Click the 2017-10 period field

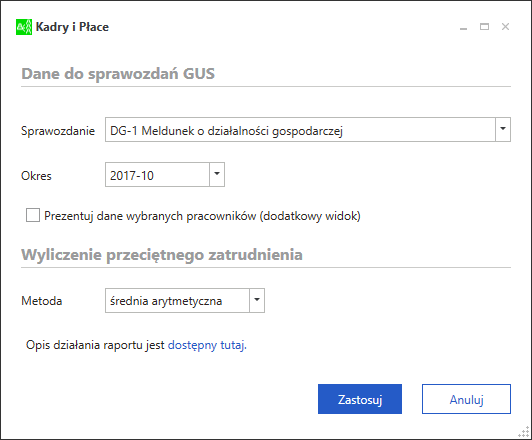click(x=157, y=175)
